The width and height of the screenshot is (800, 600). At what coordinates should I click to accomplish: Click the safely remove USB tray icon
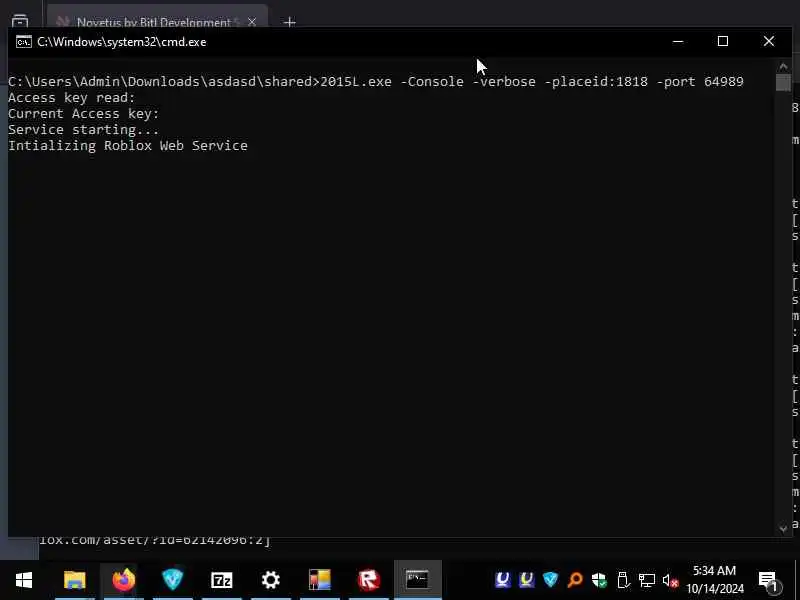point(622,580)
